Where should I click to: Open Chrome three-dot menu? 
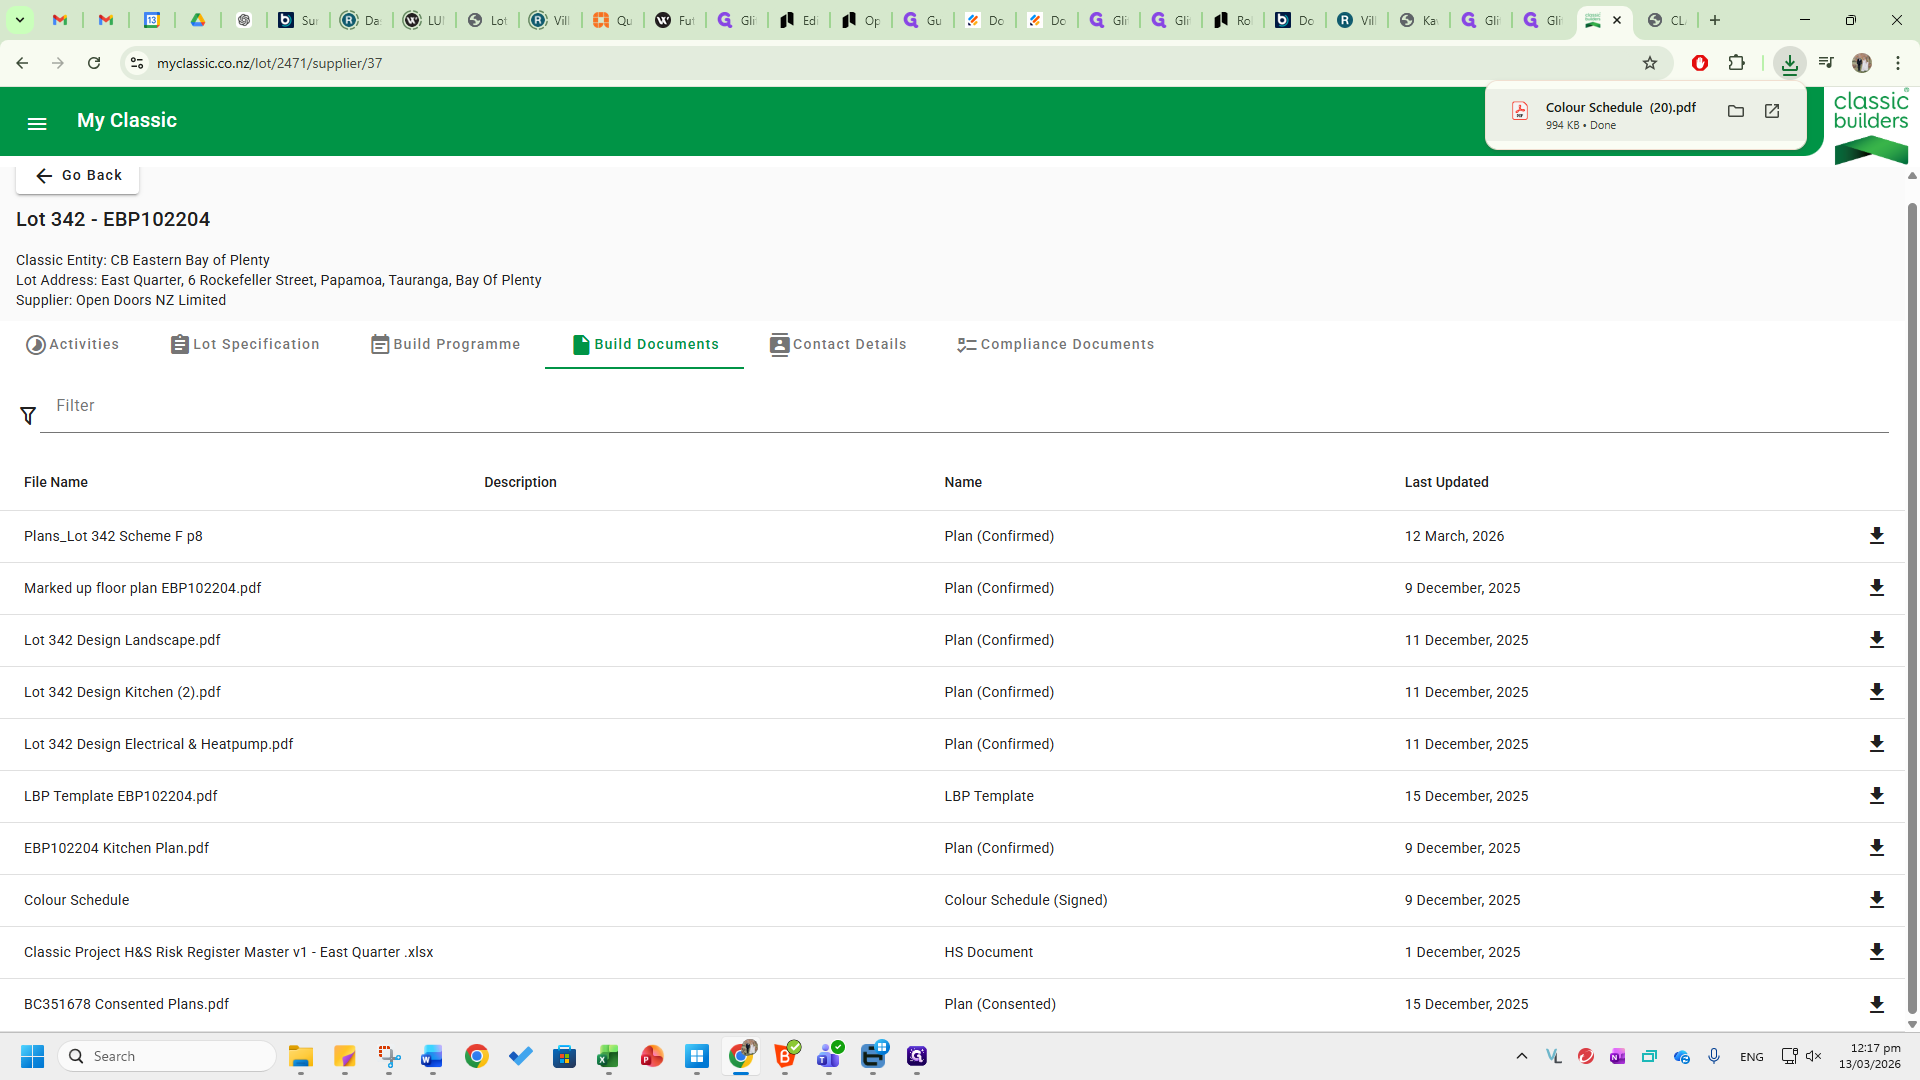[1897, 63]
